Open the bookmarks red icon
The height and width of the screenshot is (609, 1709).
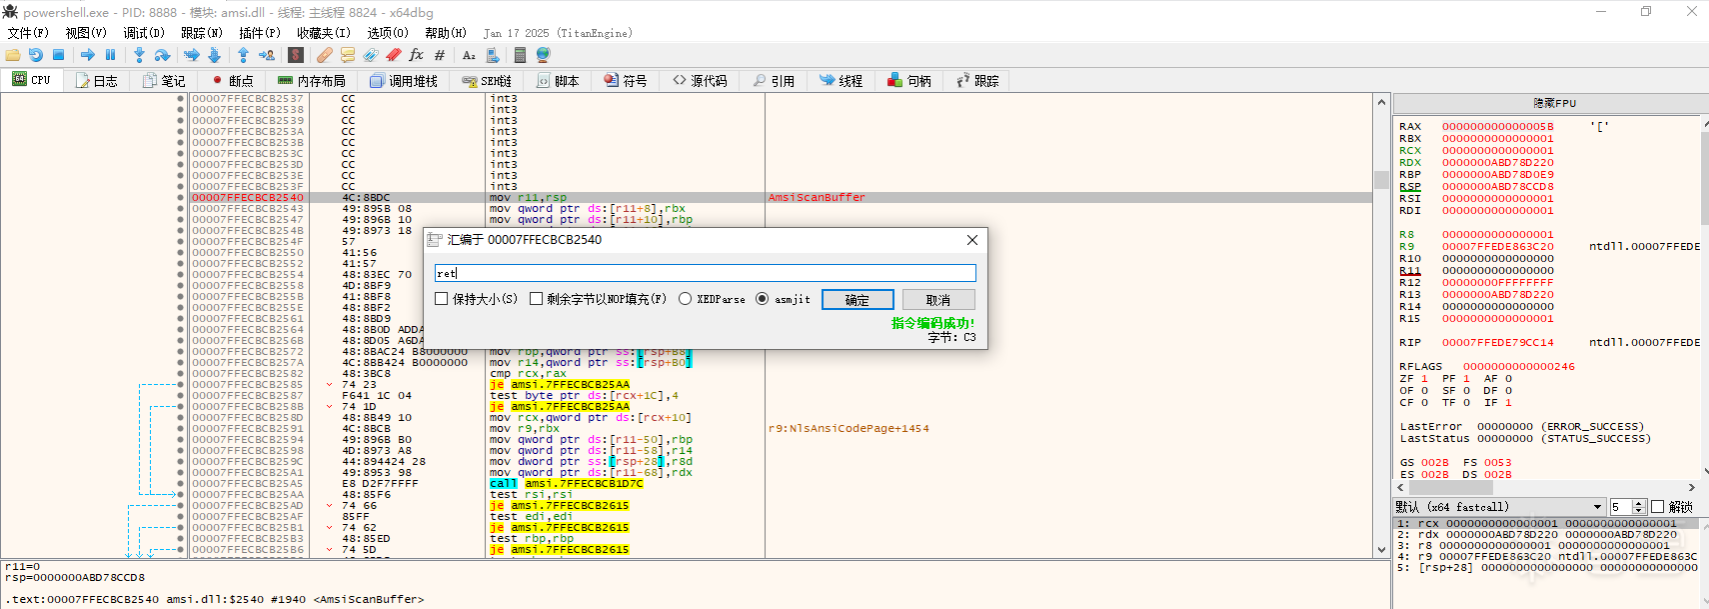tap(393, 55)
